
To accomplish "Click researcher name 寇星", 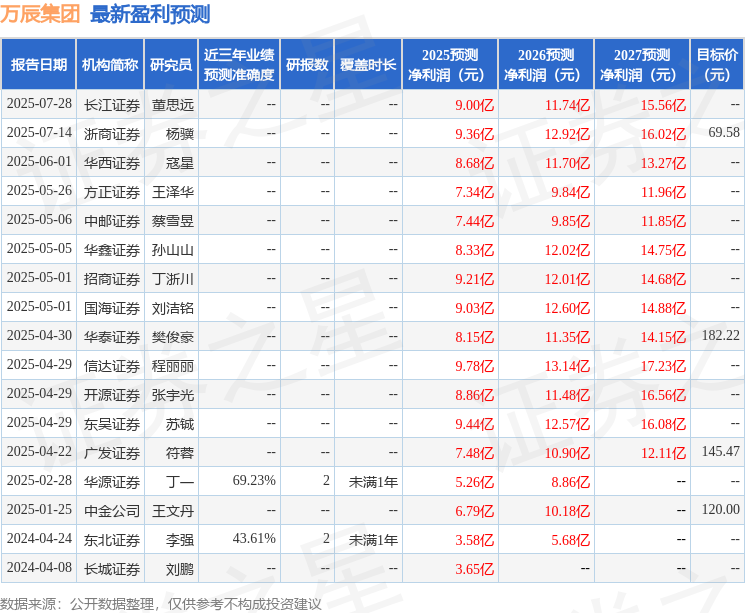I will pyautogui.click(x=180, y=163).
